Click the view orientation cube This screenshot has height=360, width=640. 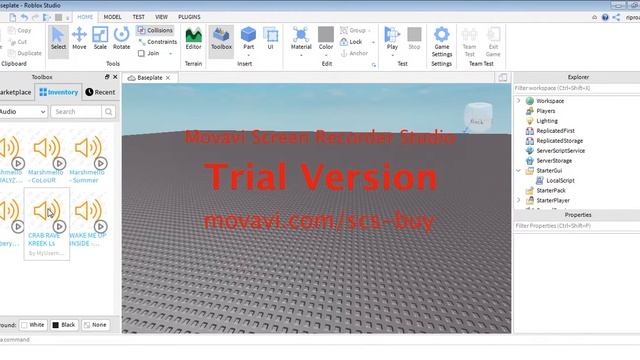coord(478,117)
